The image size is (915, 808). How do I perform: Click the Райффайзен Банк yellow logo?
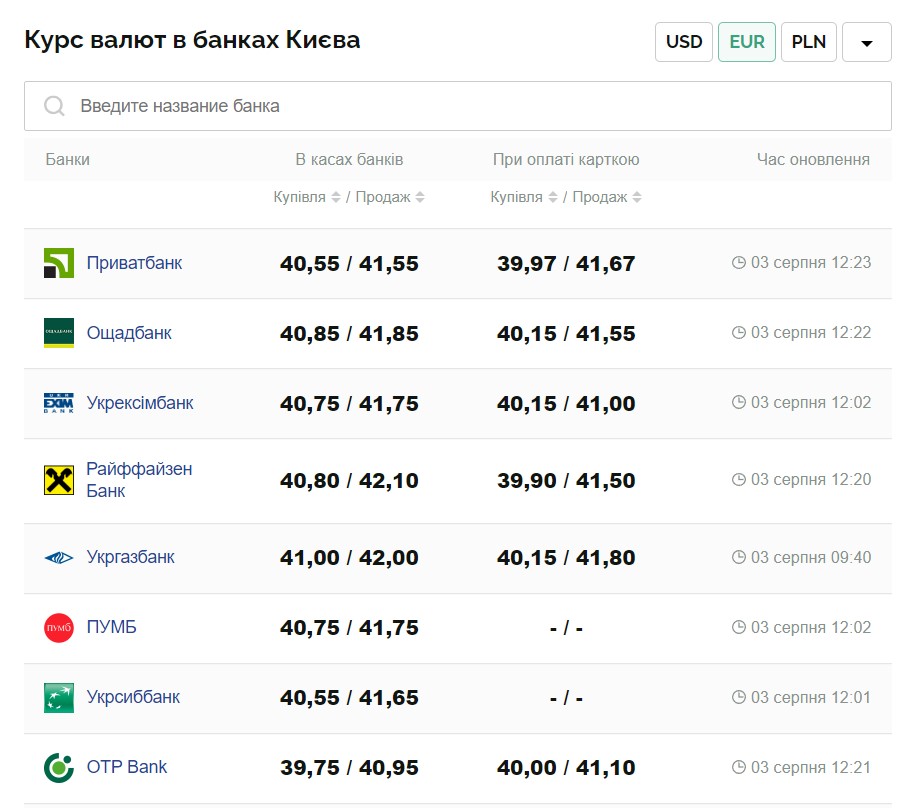(59, 480)
